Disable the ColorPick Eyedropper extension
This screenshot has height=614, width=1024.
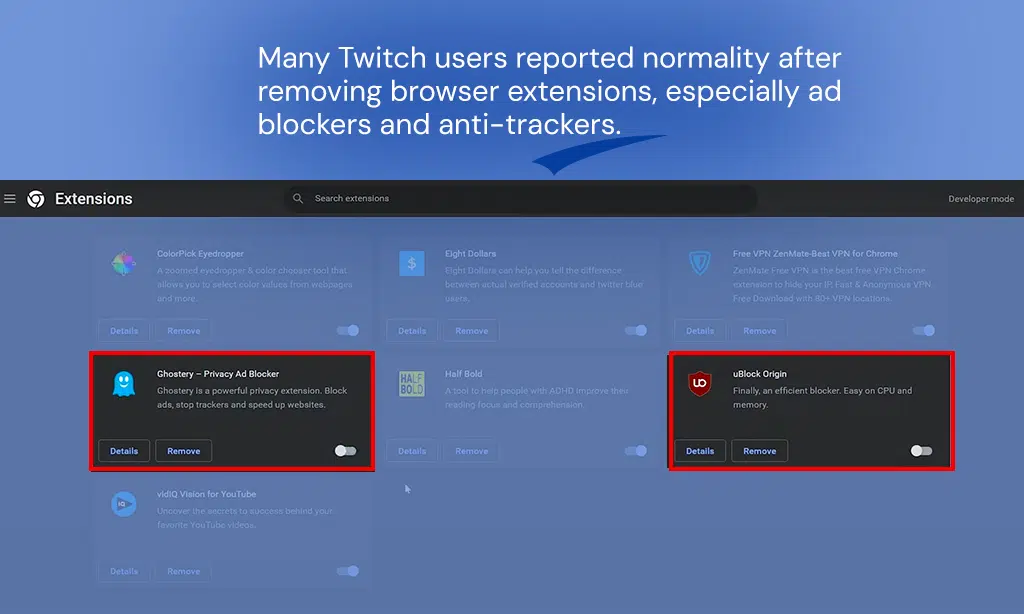347,331
